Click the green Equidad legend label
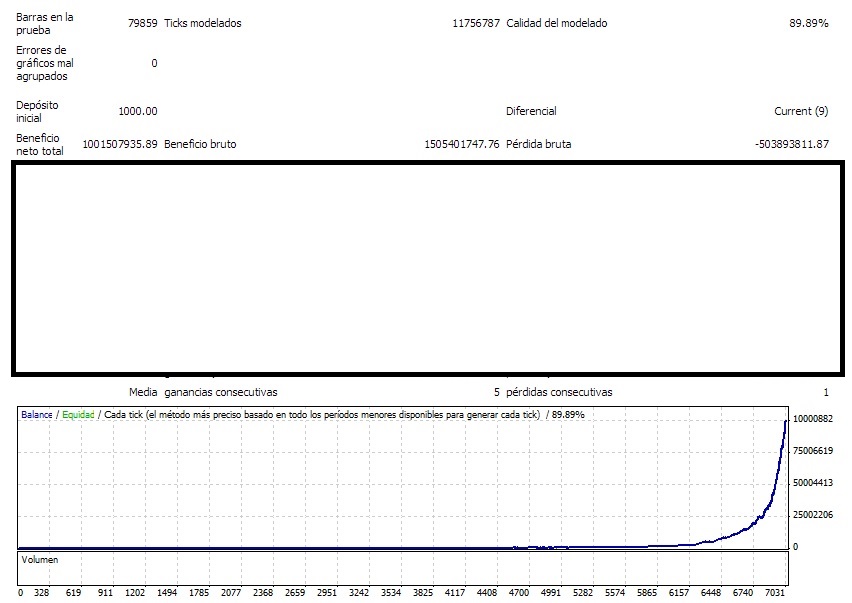852x603 pixels. 79,414
